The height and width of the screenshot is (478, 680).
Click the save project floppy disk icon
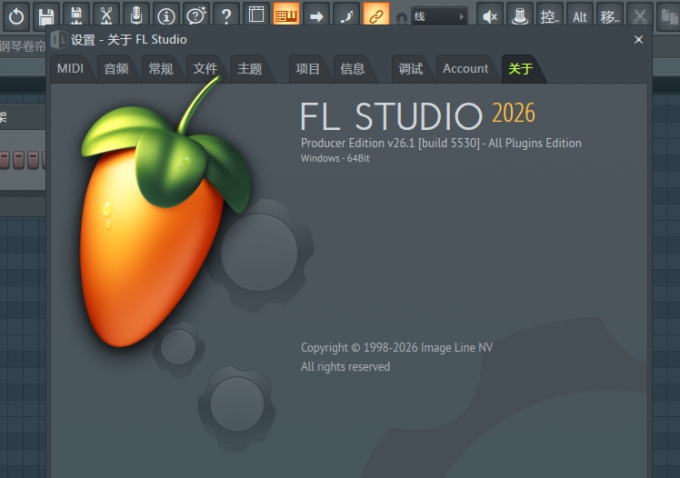coord(46,16)
